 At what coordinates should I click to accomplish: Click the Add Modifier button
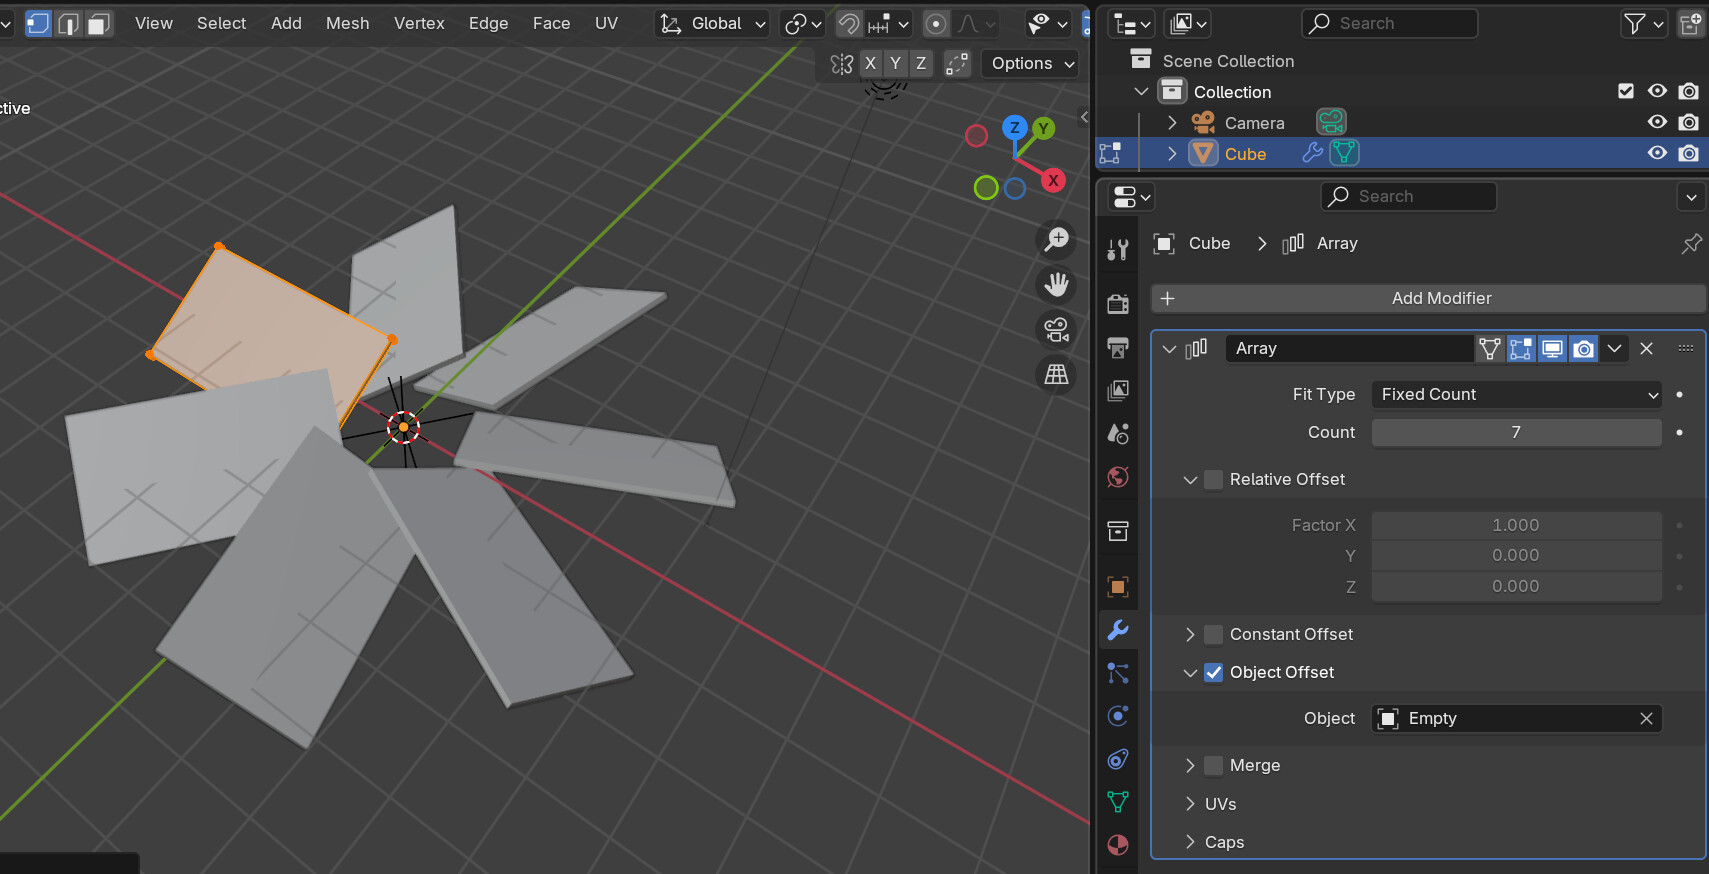click(x=1428, y=298)
